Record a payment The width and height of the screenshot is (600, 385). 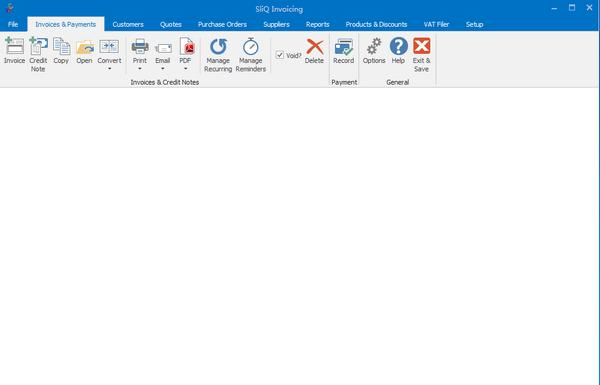click(344, 51)
